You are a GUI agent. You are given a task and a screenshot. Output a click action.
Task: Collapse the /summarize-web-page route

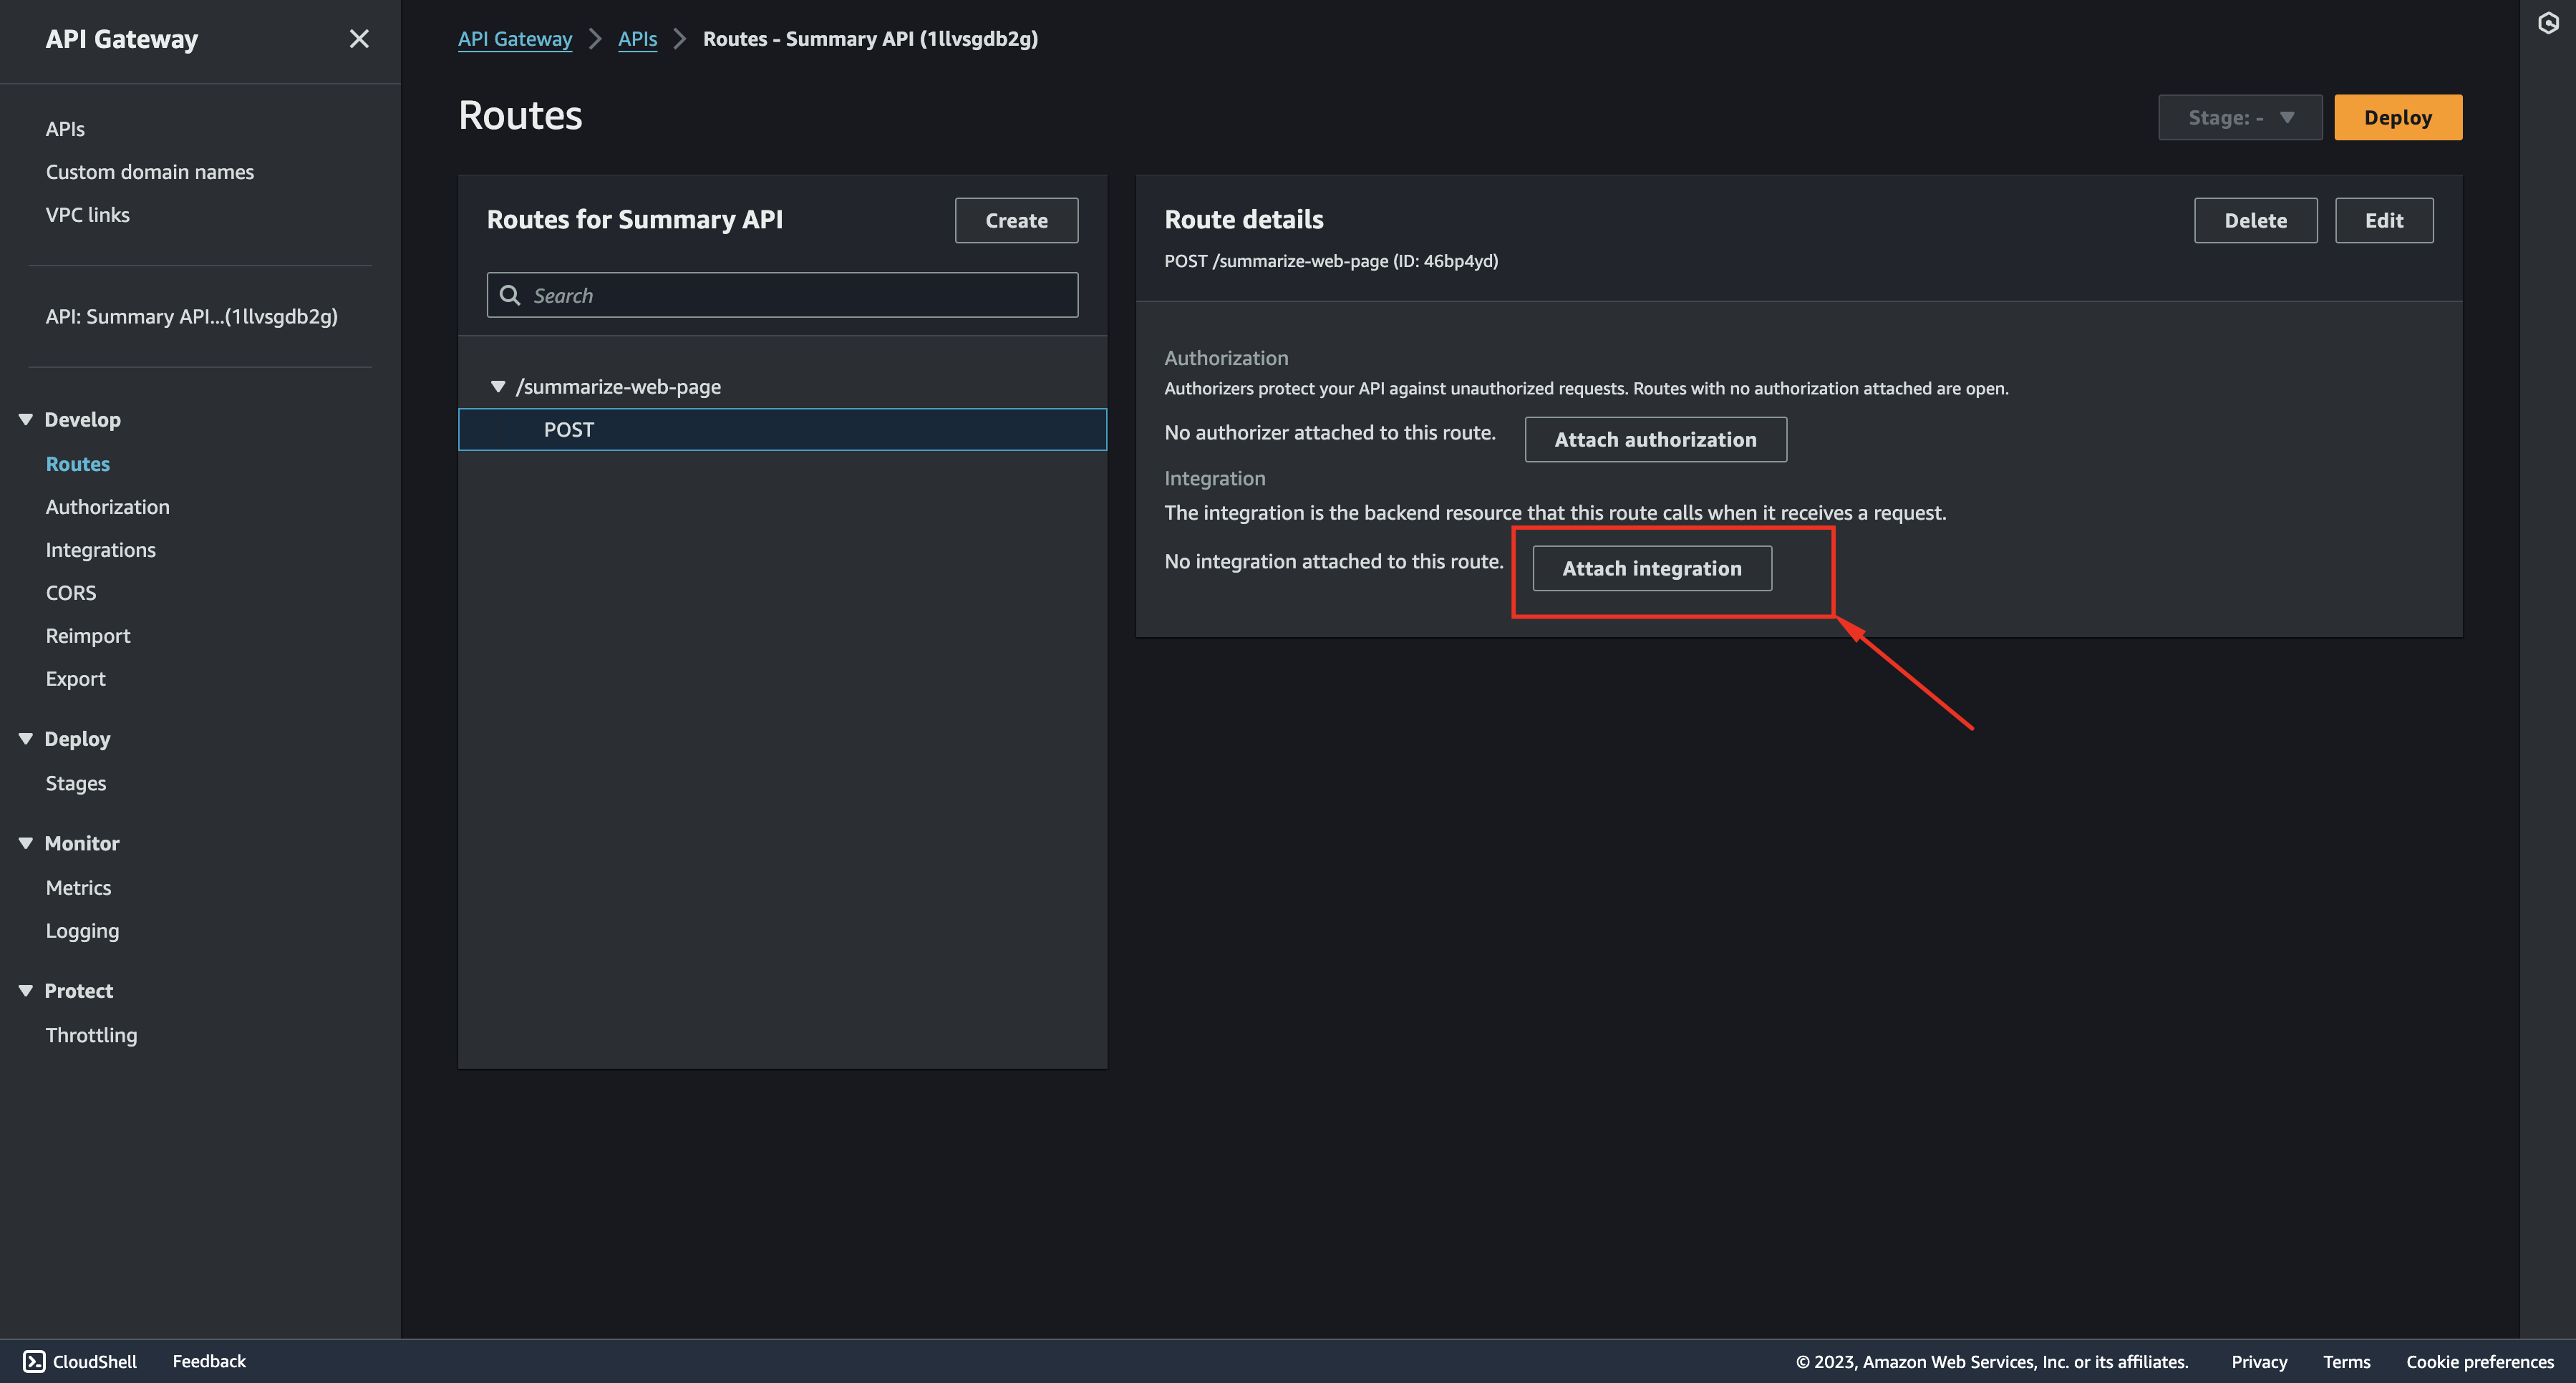coord(497,386)
